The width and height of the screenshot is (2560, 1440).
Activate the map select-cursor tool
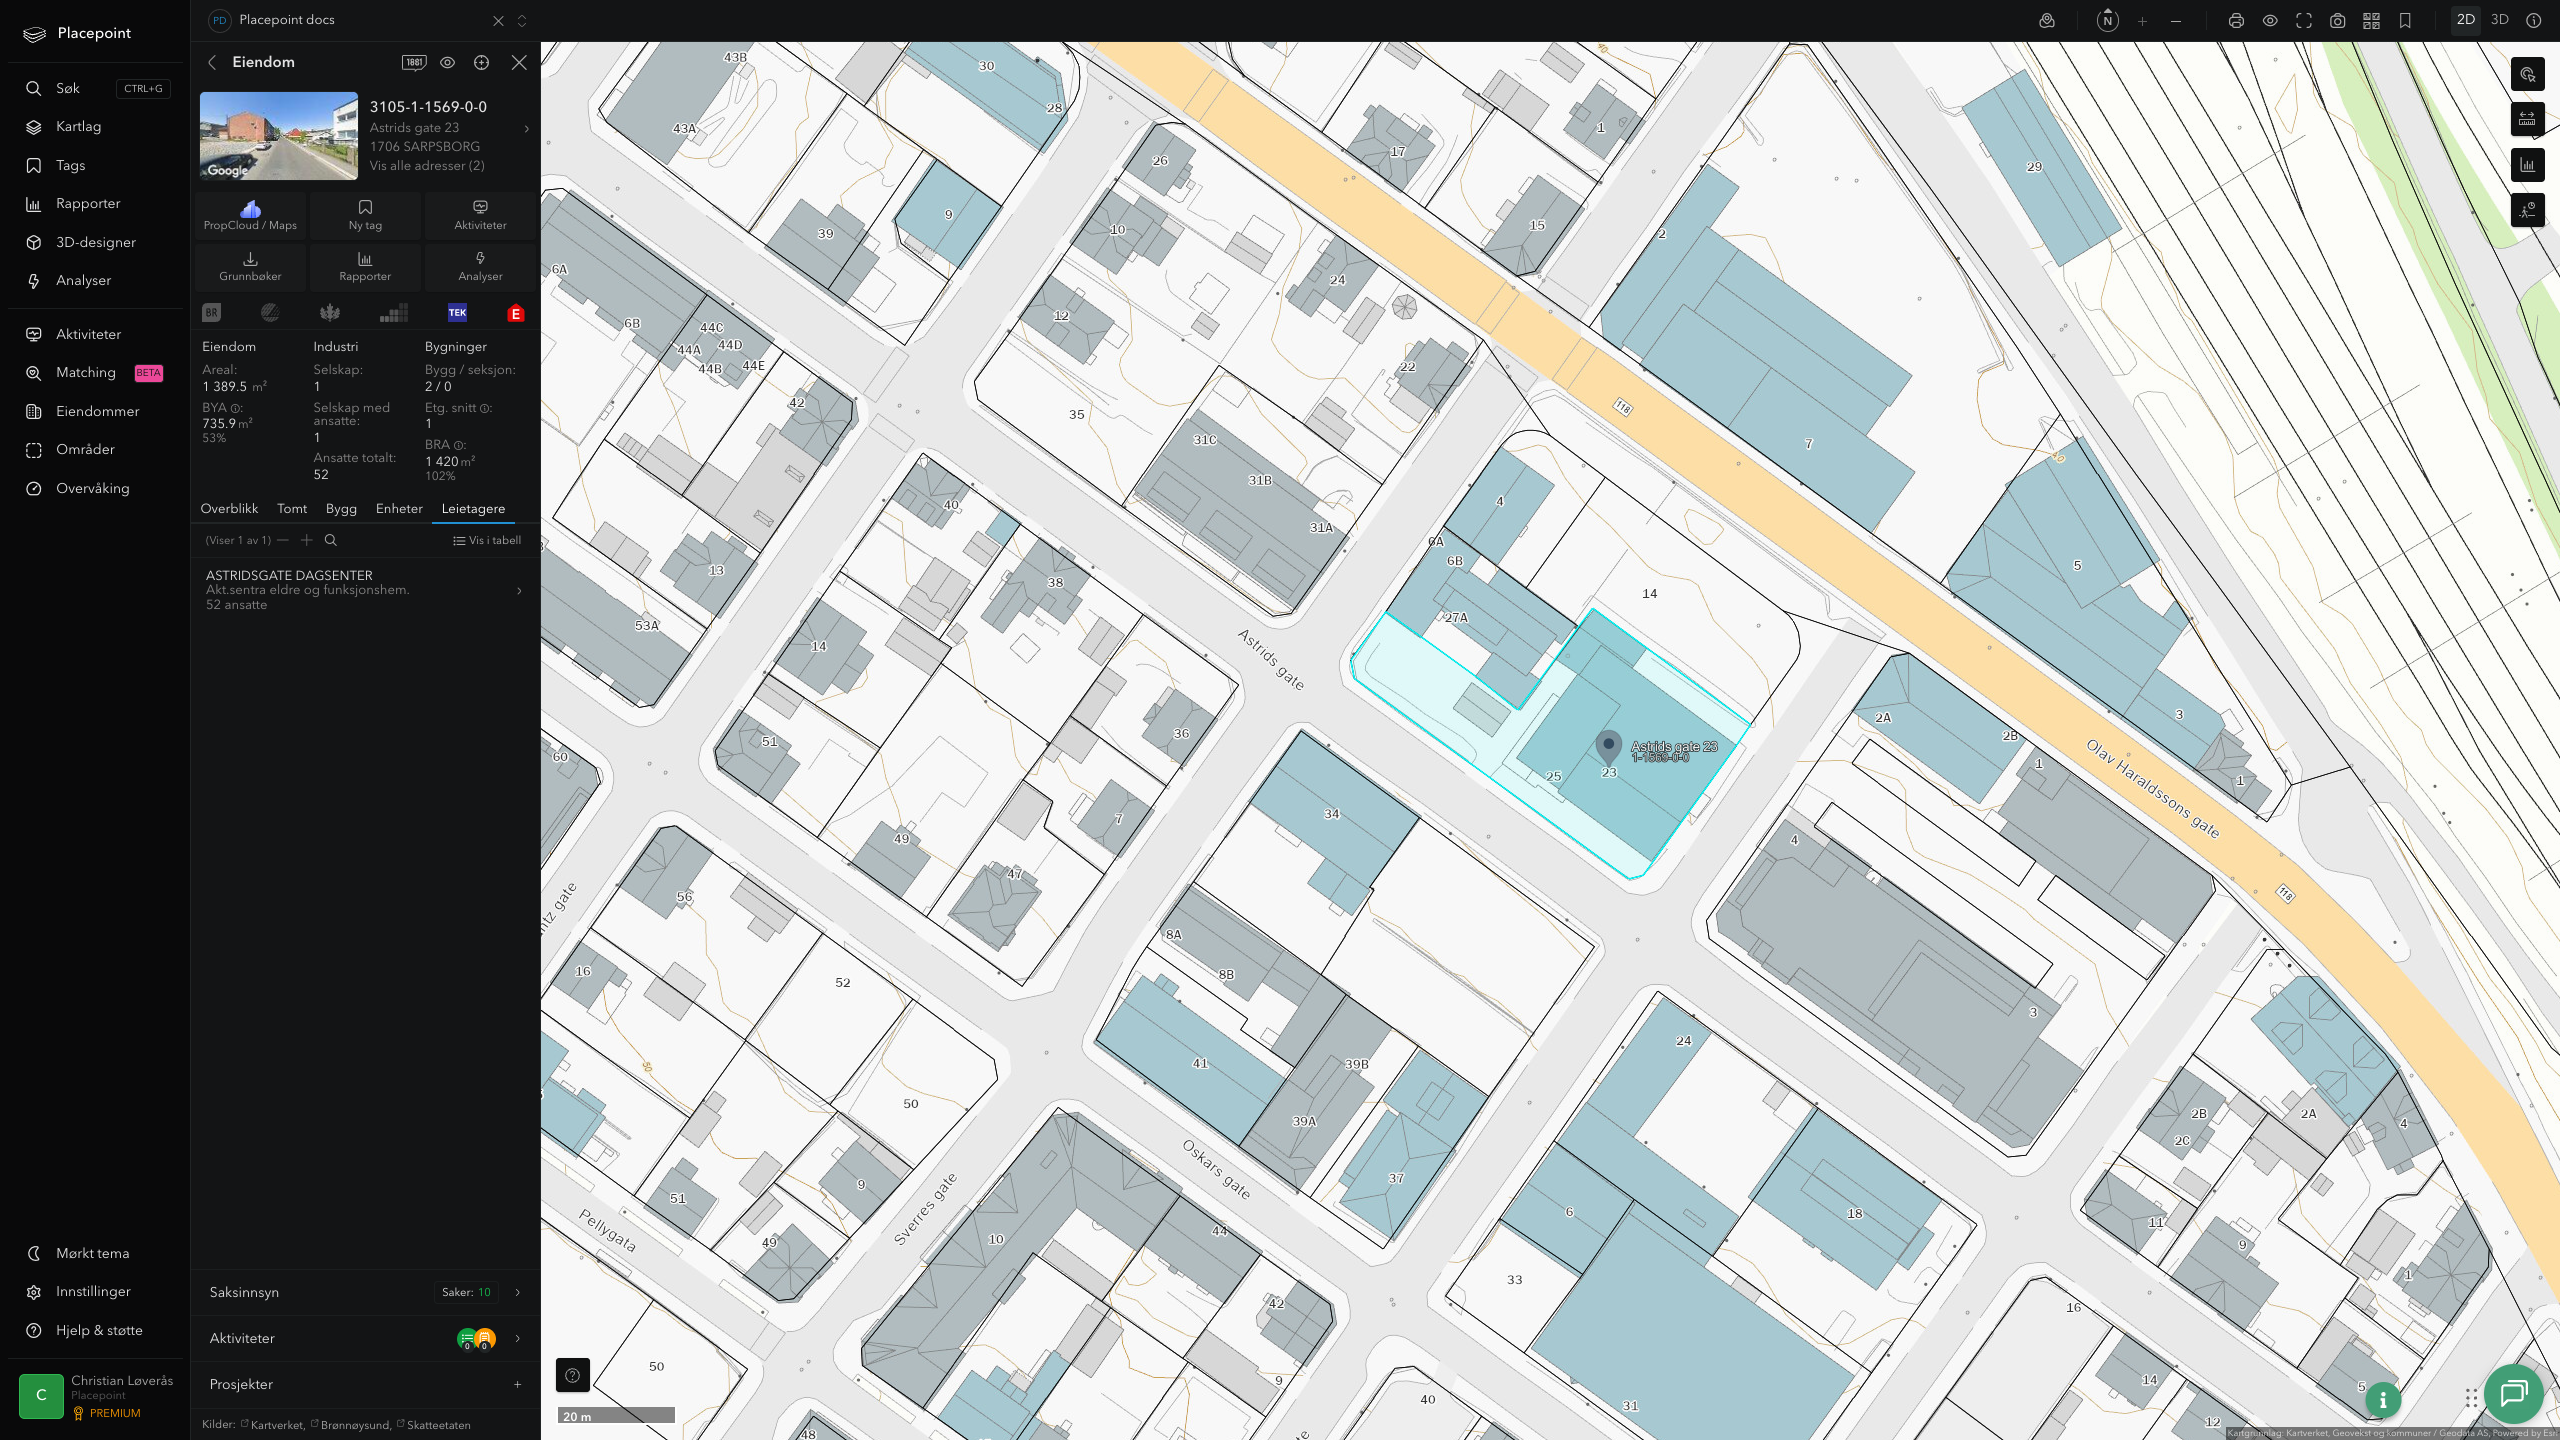(x=2528, y=74)
